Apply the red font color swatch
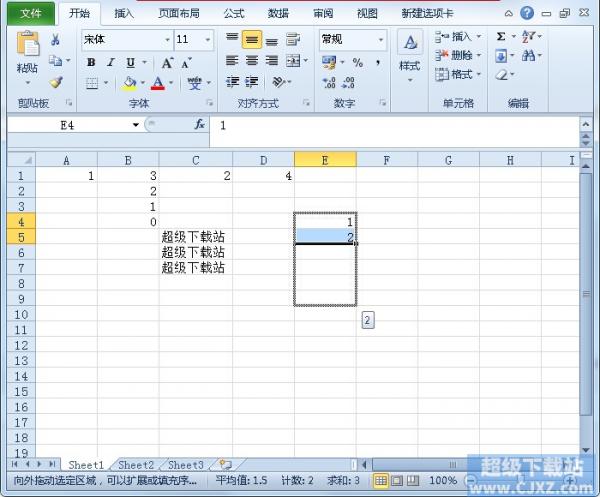Viewport: 600px width, 497px height. pyautogui.click(x=158, y=83)
